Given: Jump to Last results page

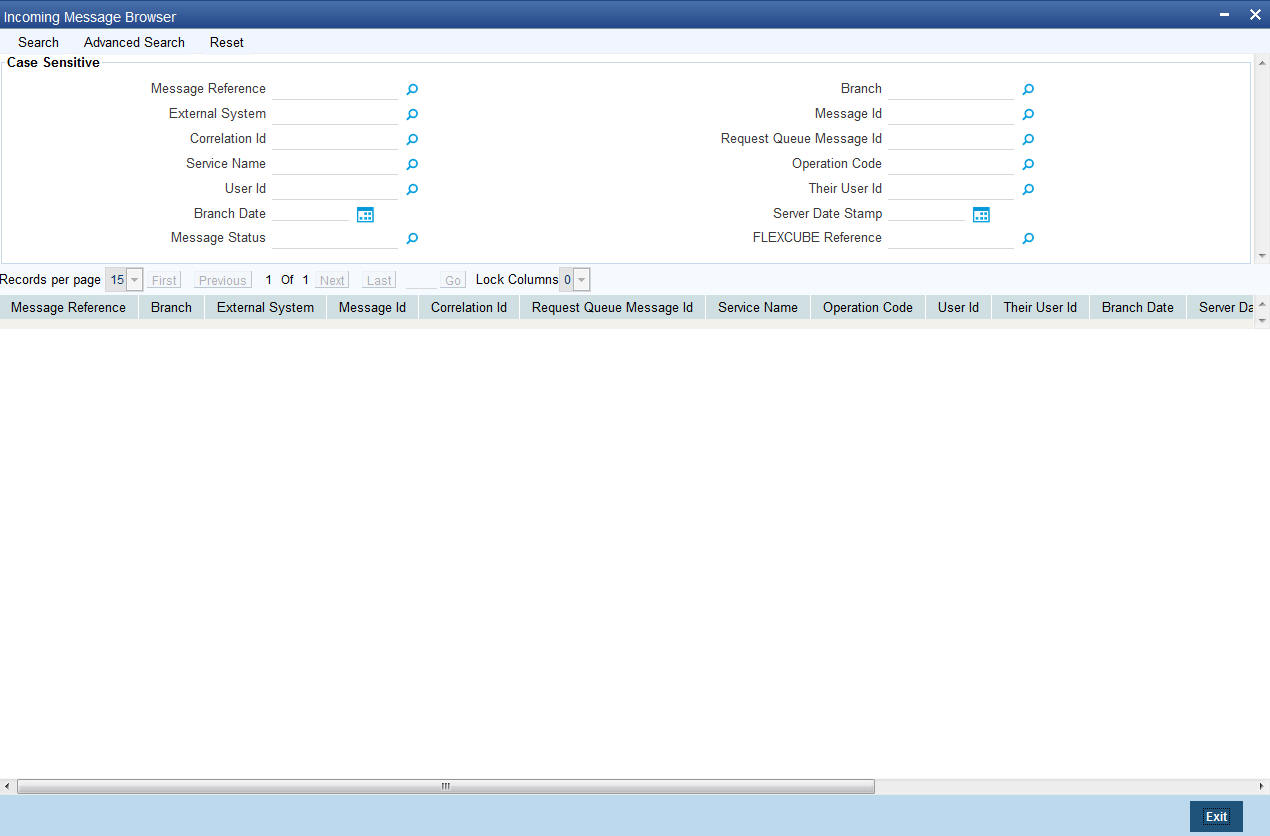Looking at the screenshot, I should [379, 280].
